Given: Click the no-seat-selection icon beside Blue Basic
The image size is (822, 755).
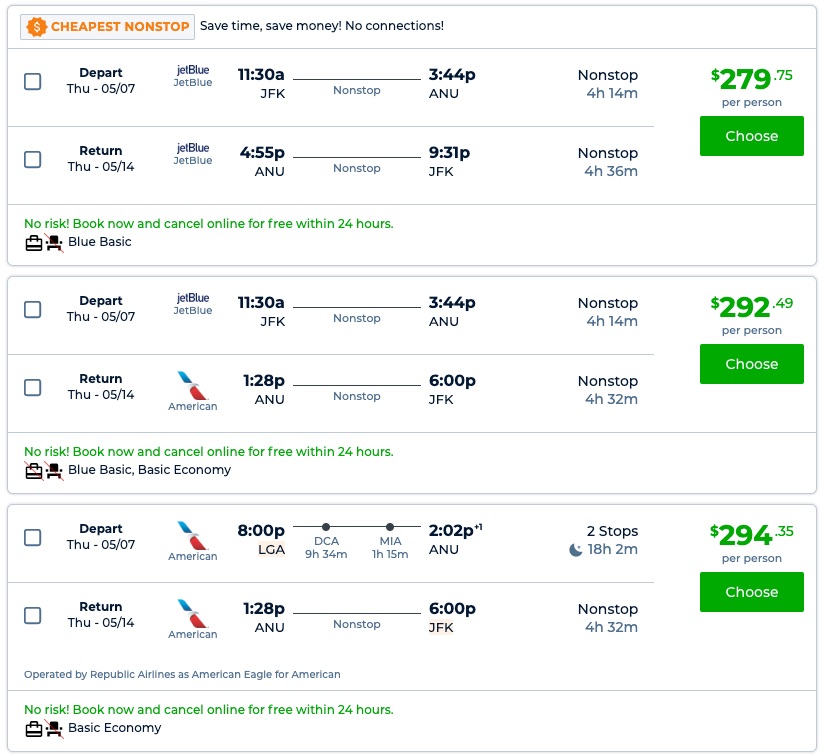Looking at the screenshot, I should (54, 242).
